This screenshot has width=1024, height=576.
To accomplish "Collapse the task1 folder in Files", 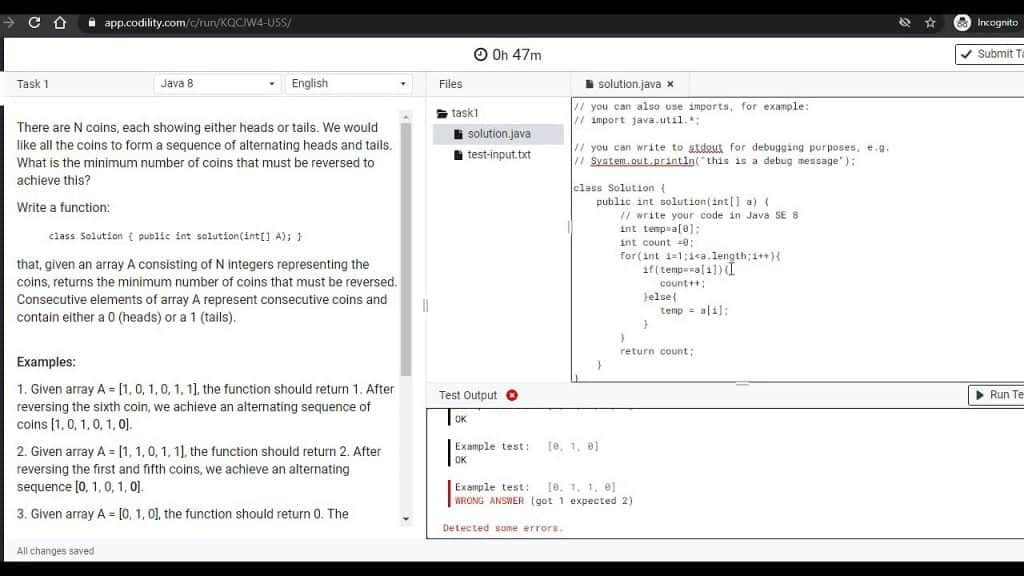I will click(x=457, y=113).
